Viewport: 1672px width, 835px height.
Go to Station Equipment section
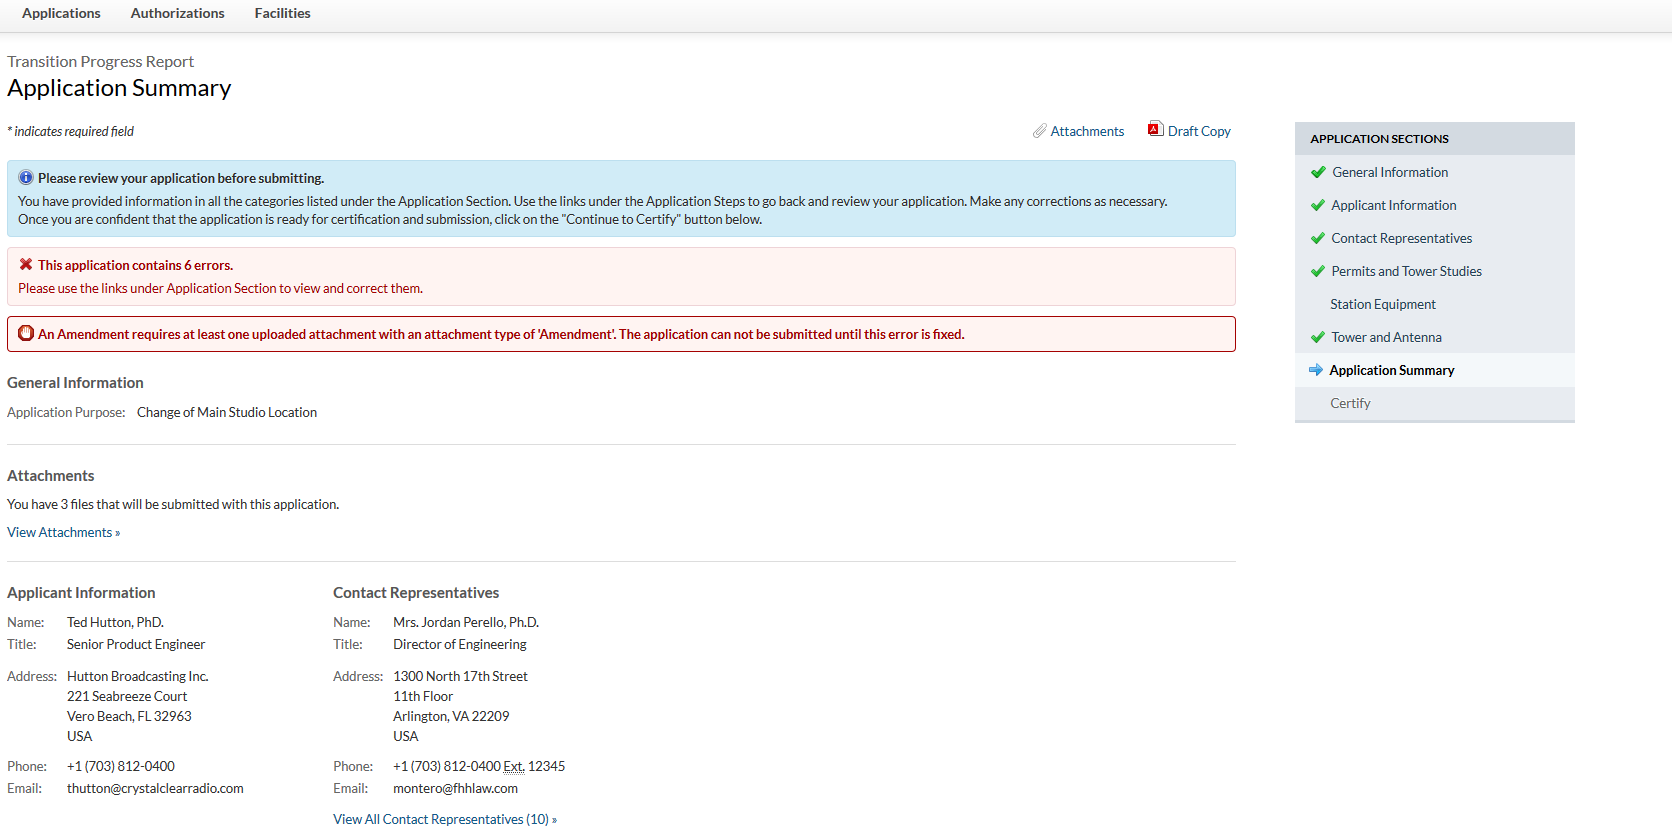pyautogui.click(x=1382, y=304)
